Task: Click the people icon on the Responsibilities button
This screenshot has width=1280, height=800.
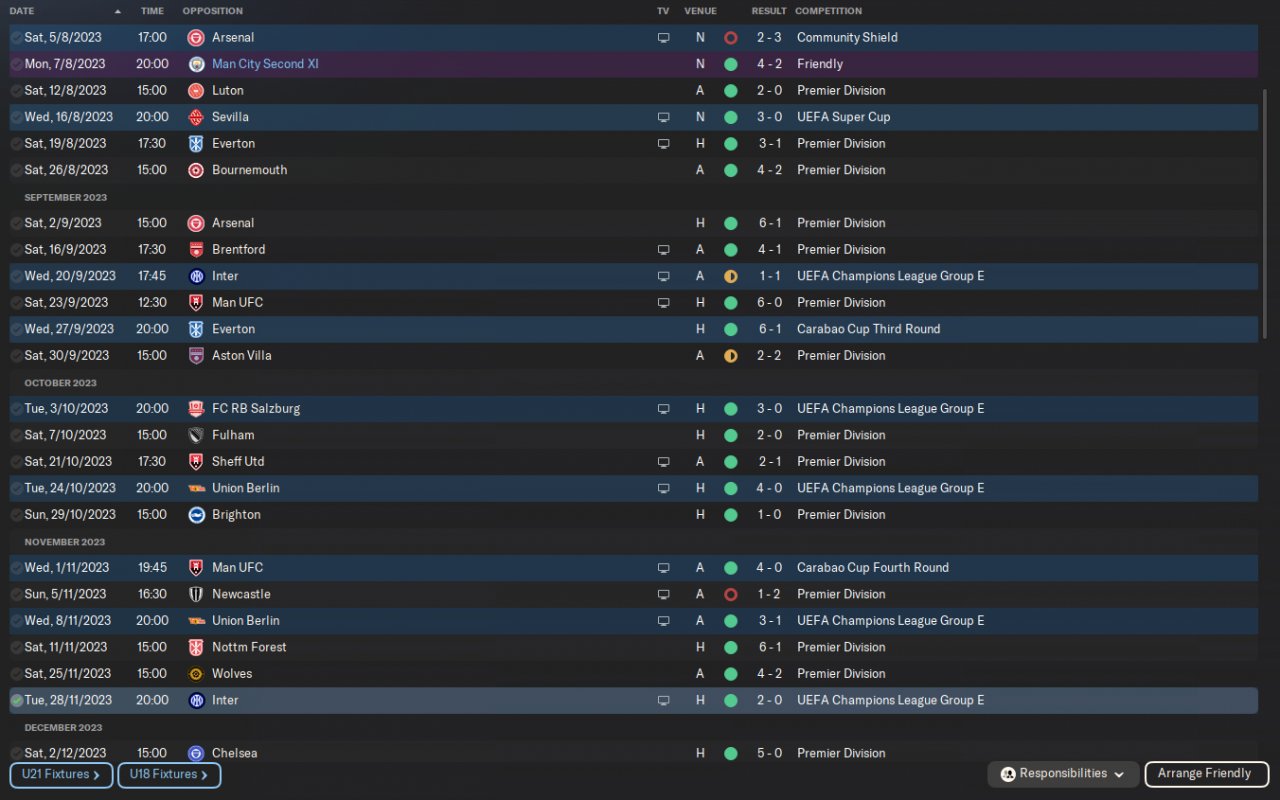Action: 1008,774
